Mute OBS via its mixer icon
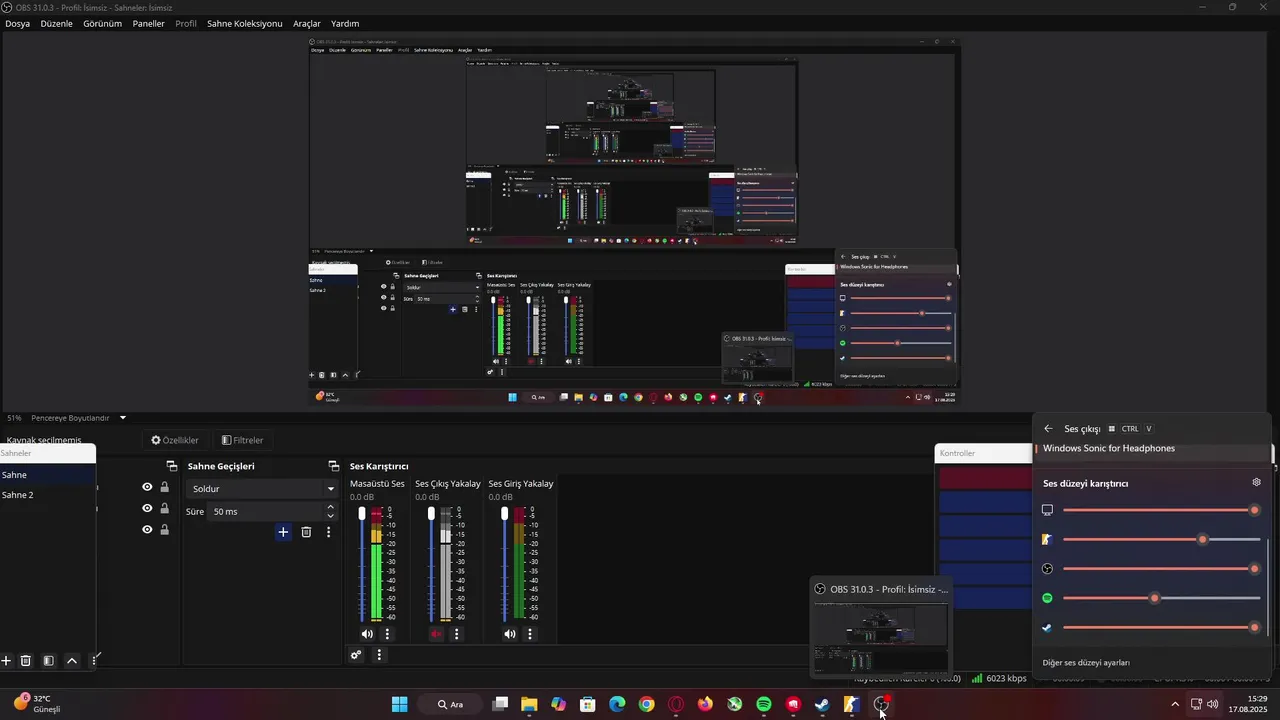The height and width of the screenshot is (720, 1280). coord(1047,569)
